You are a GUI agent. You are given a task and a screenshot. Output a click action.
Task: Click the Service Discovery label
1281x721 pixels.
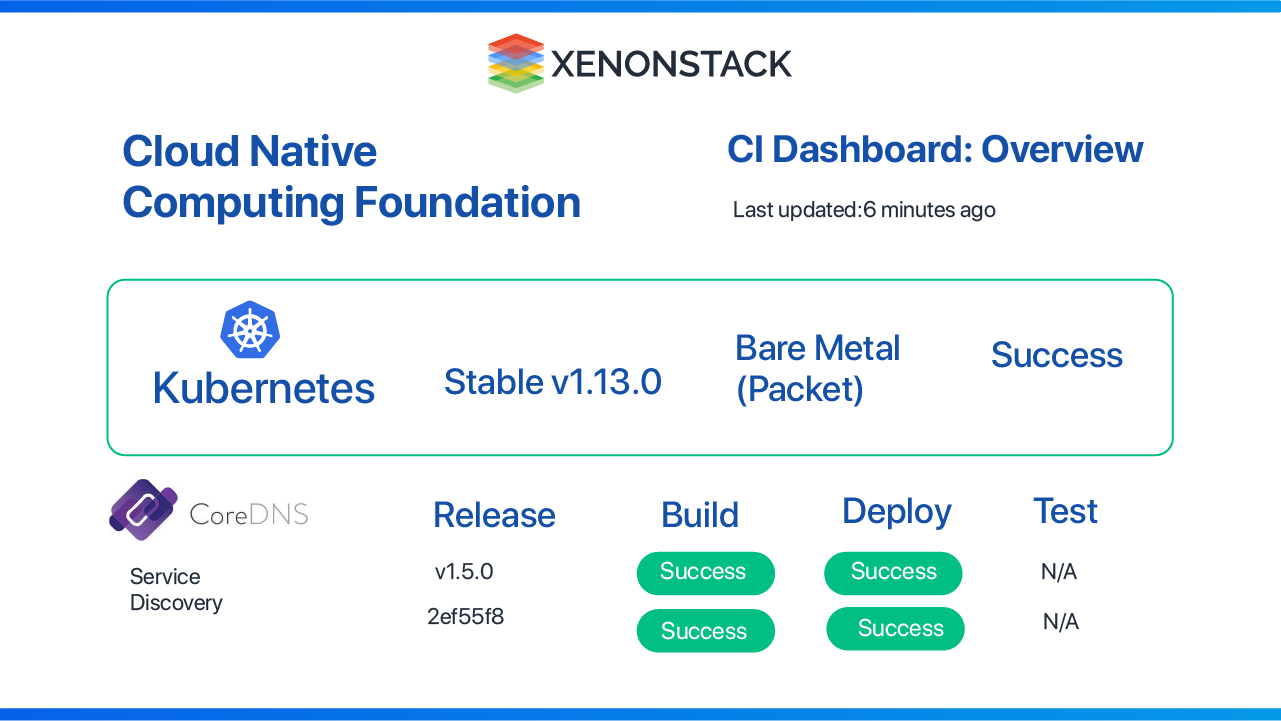click(x=176, y=590)
